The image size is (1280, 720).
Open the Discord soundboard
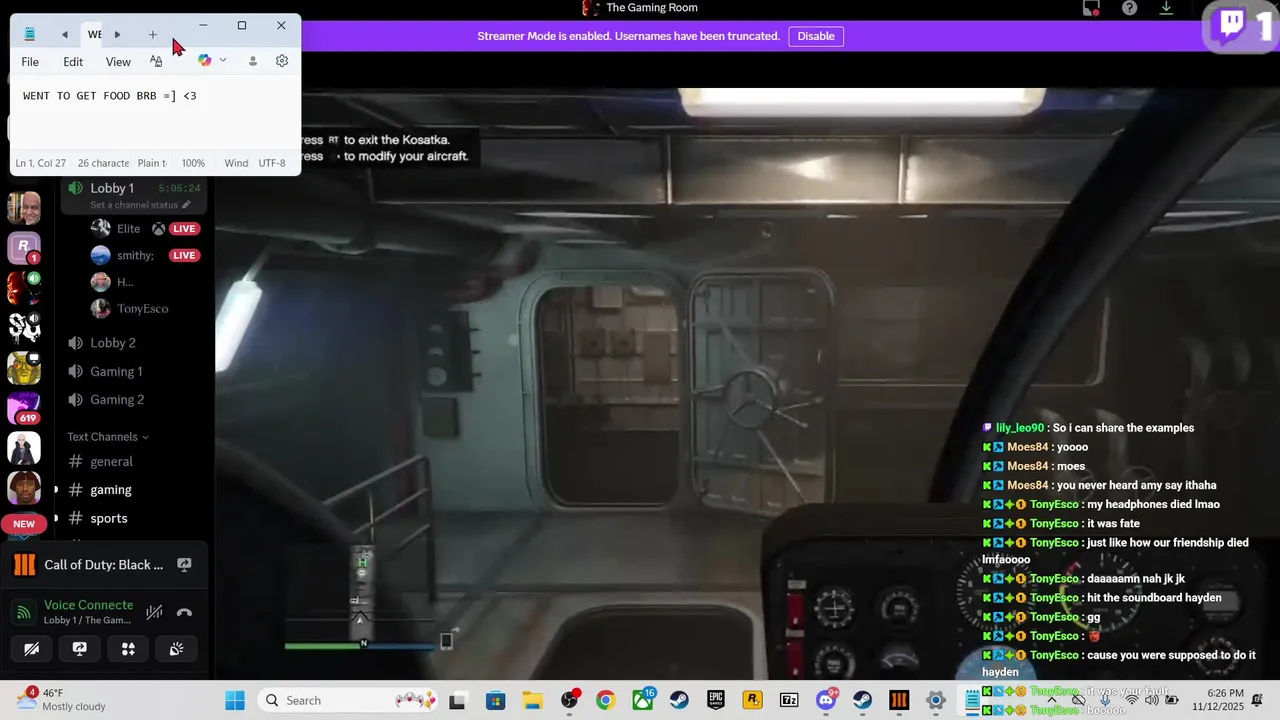pos(176,649)
